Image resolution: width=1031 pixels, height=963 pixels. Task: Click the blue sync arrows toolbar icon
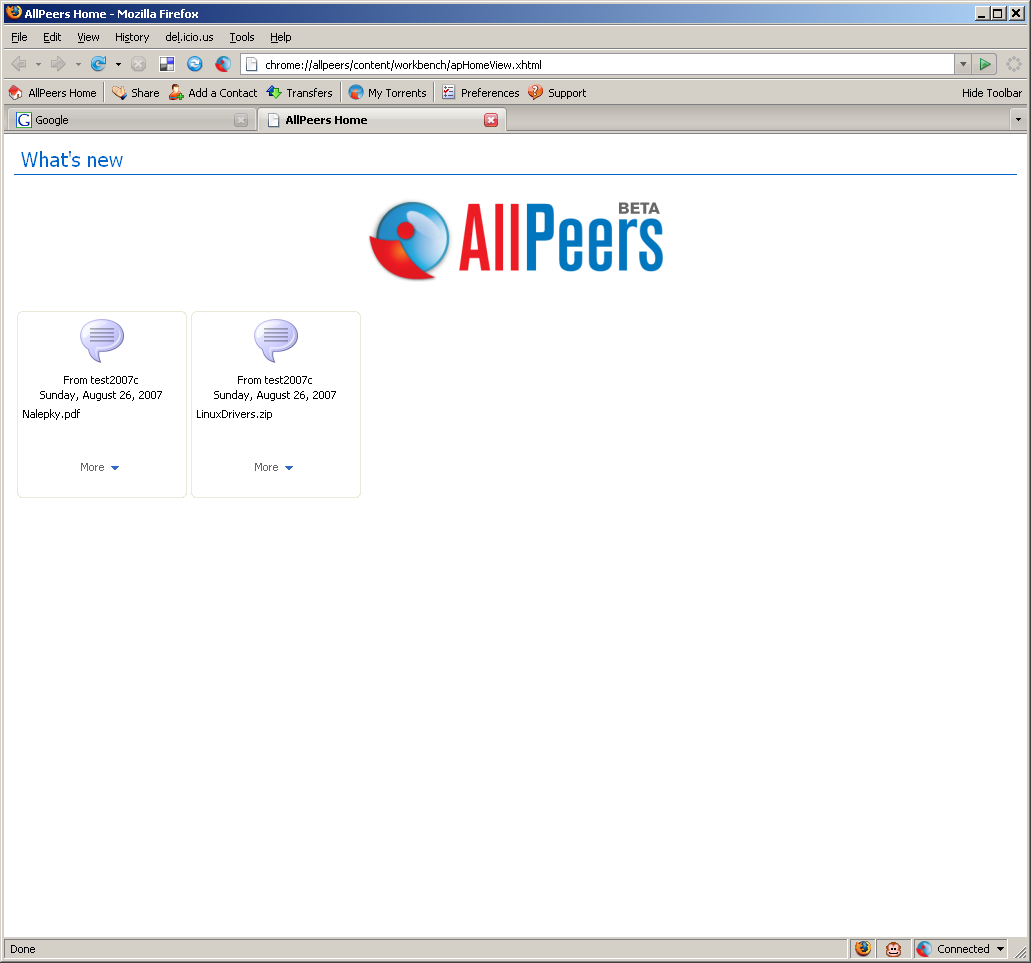[195, 64]
